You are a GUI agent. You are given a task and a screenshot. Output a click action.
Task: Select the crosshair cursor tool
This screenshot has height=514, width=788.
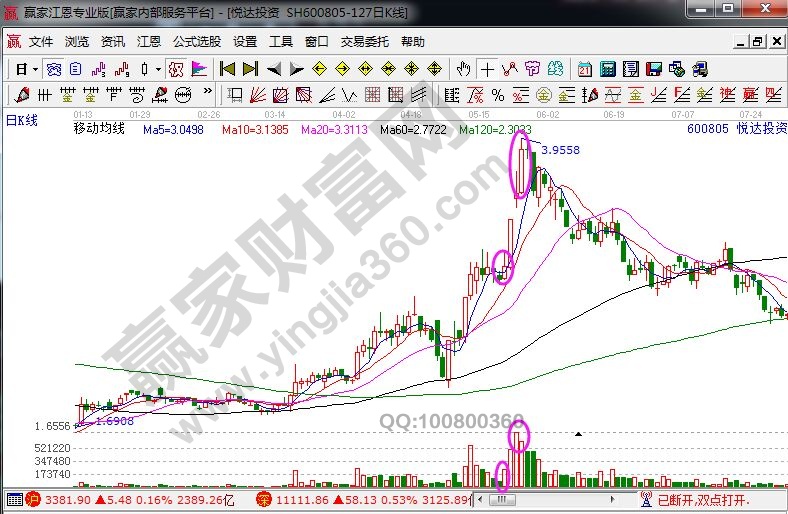(x=487, y=69)
